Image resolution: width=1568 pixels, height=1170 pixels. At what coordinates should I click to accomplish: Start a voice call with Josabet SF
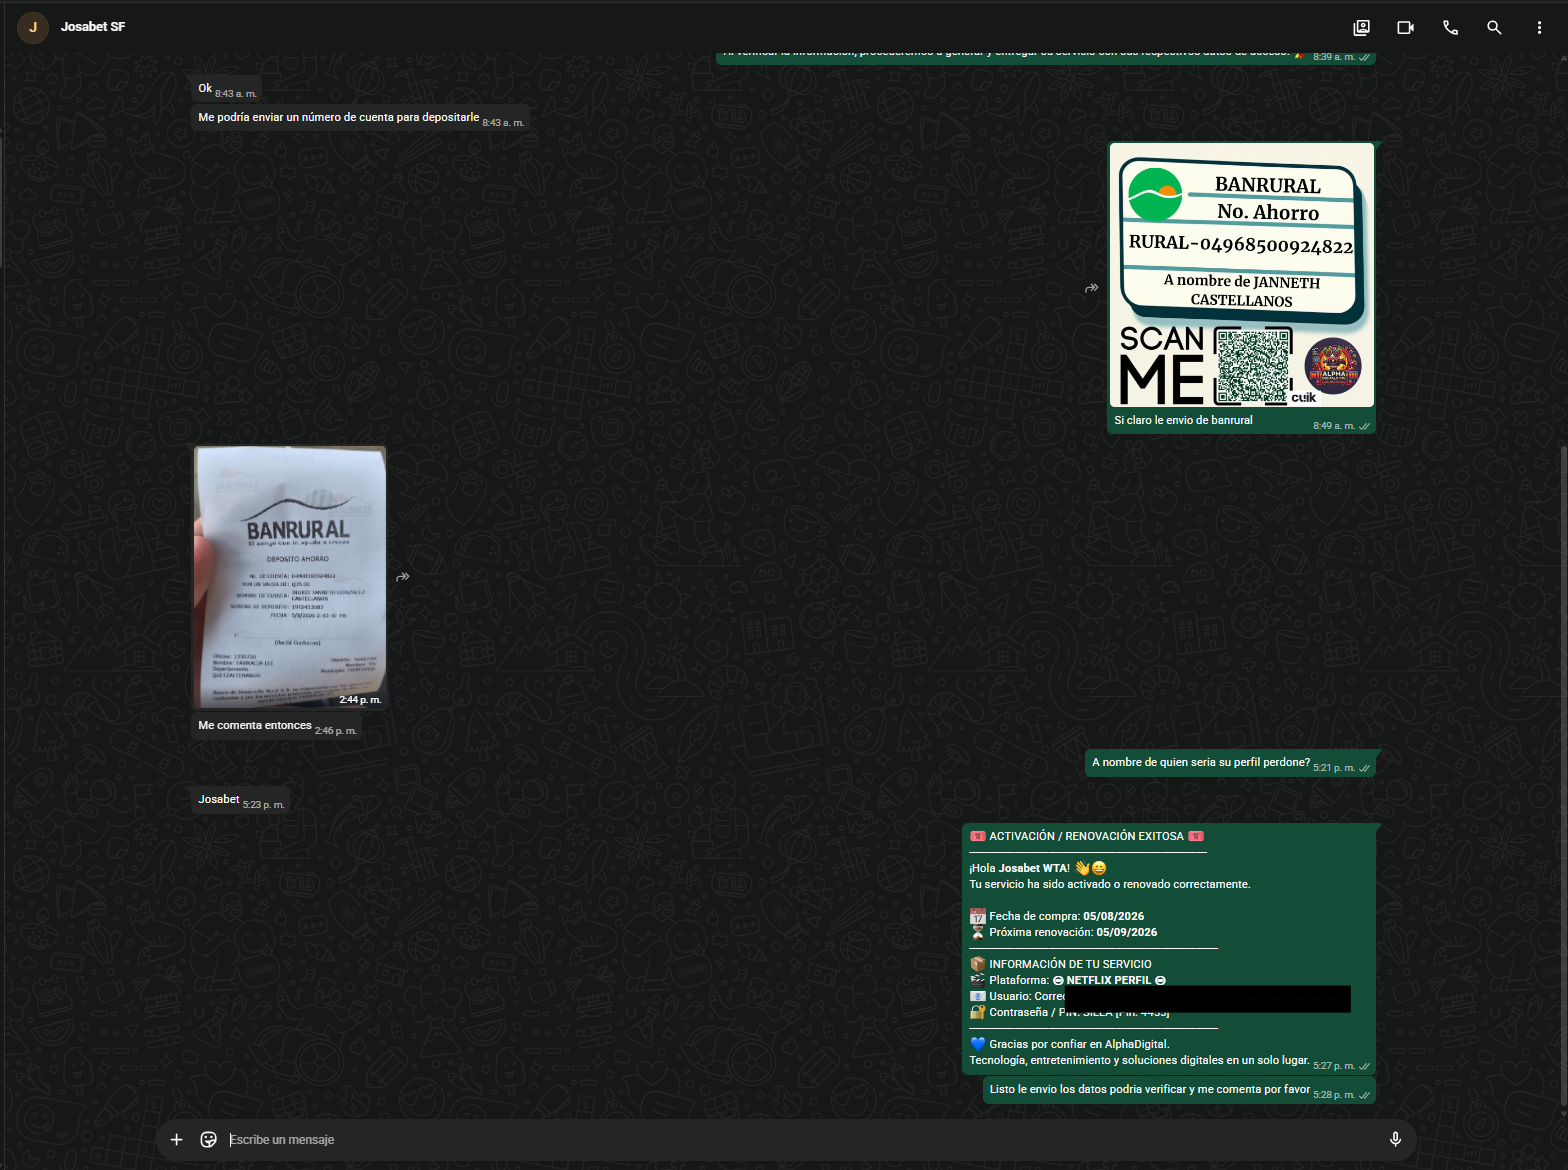[1450, 28]
